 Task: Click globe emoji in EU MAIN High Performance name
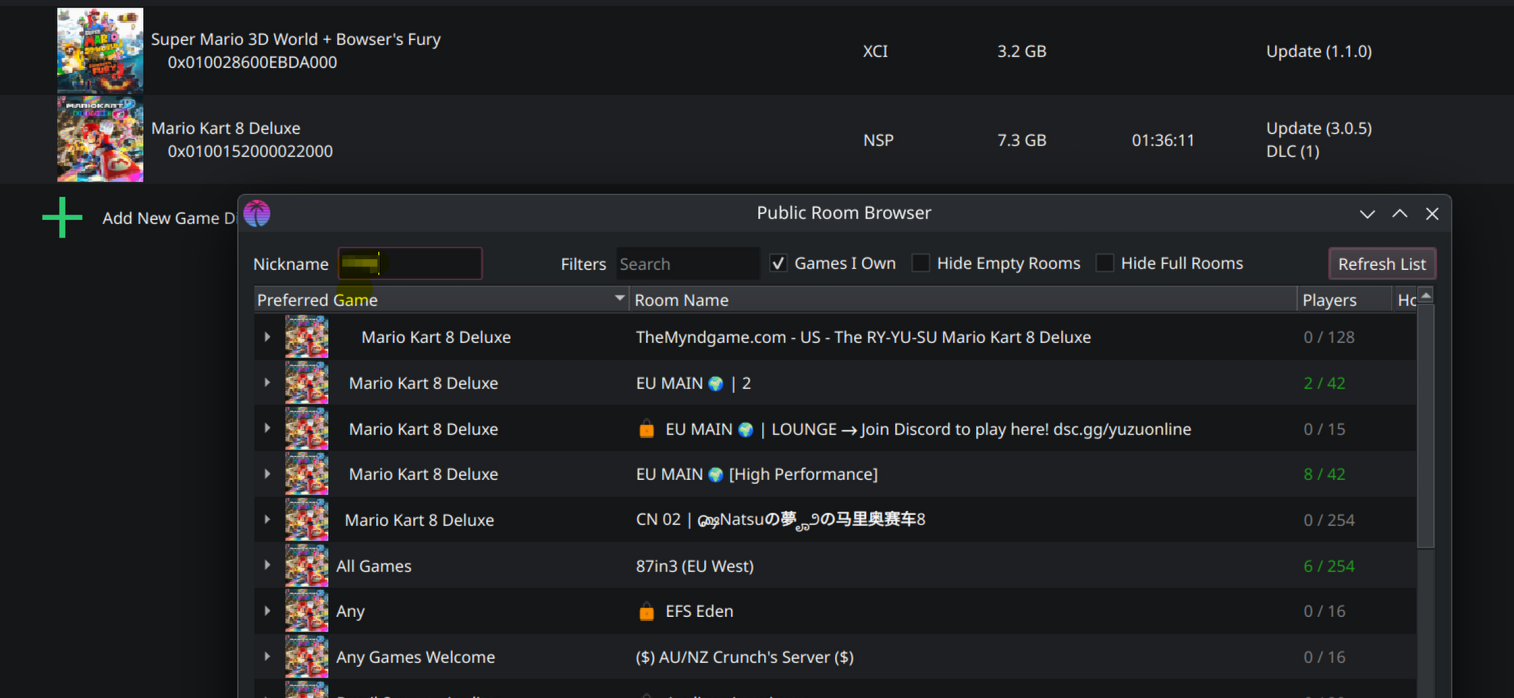click(x=715, y=474)
